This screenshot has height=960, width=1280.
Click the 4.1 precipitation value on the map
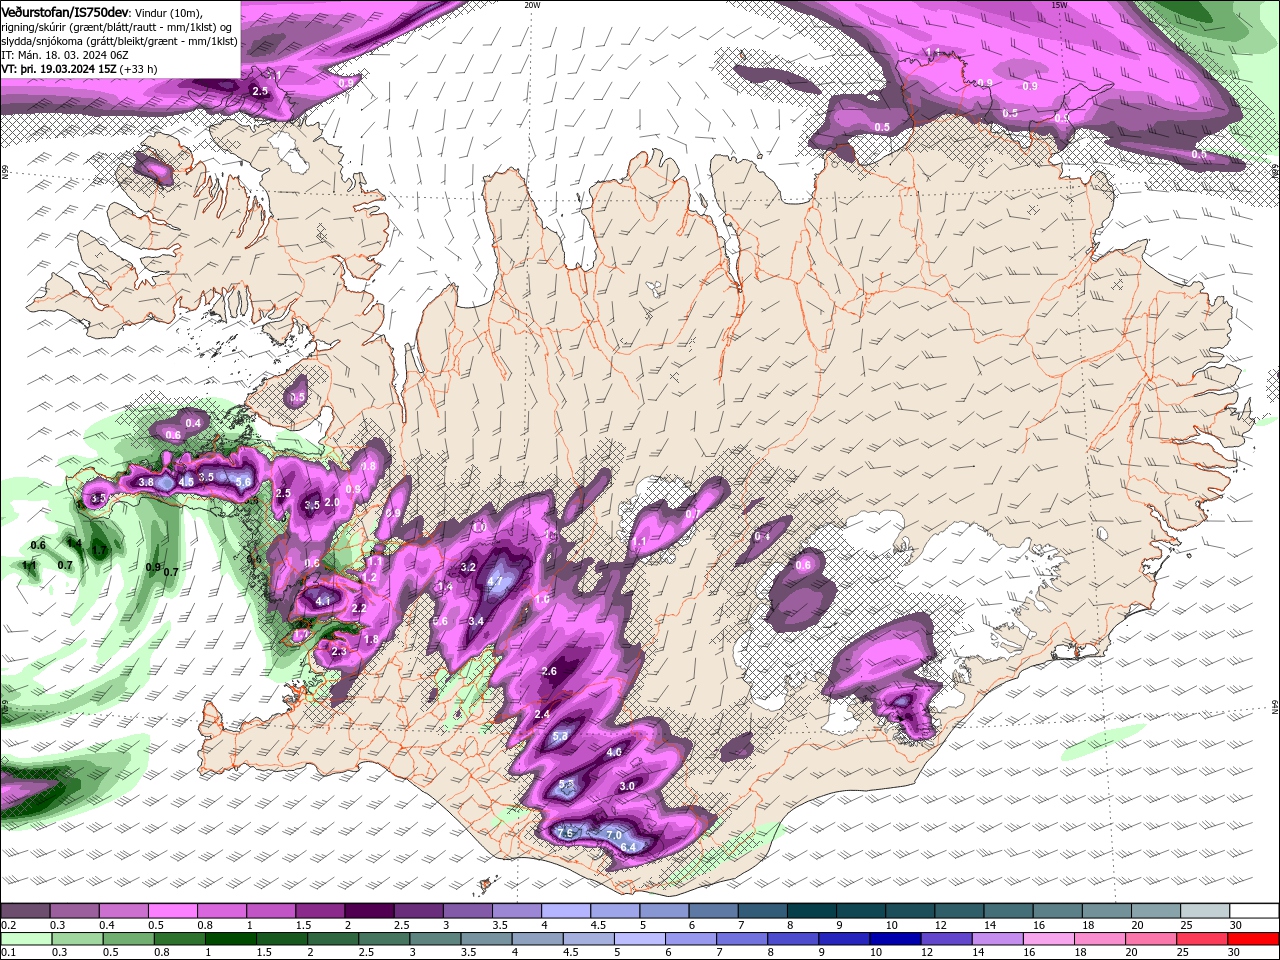tap(322, 601)
